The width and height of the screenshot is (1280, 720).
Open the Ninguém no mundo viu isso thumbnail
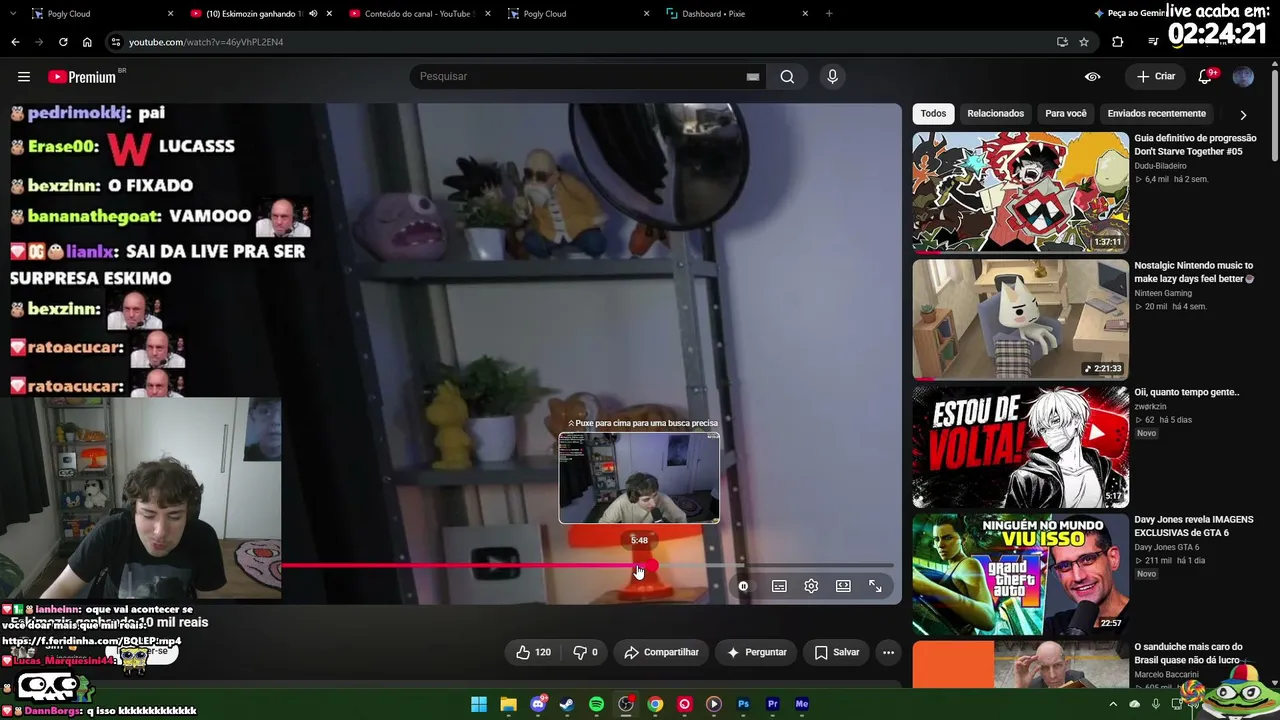(x=1020, y=575)
